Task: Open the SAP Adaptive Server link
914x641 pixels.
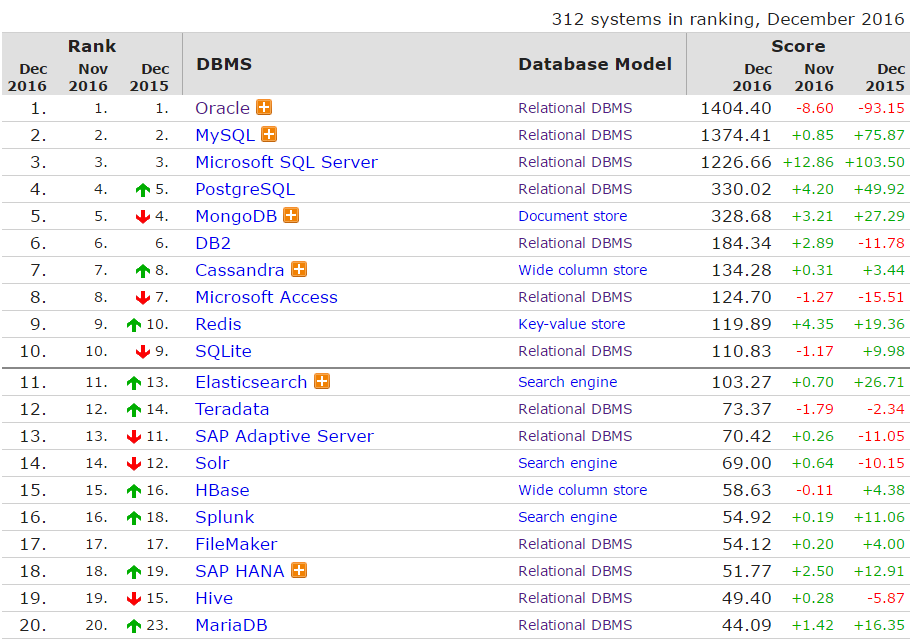Action: (284, 436)
